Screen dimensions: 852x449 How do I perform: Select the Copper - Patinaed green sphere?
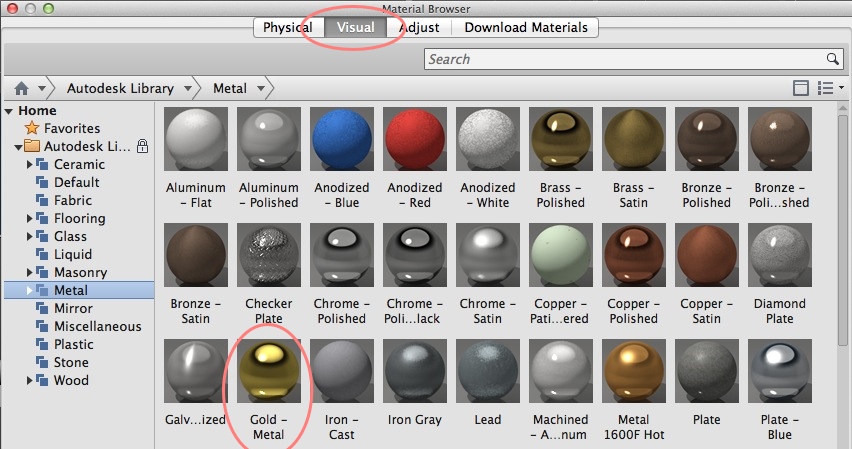(561, 254)
